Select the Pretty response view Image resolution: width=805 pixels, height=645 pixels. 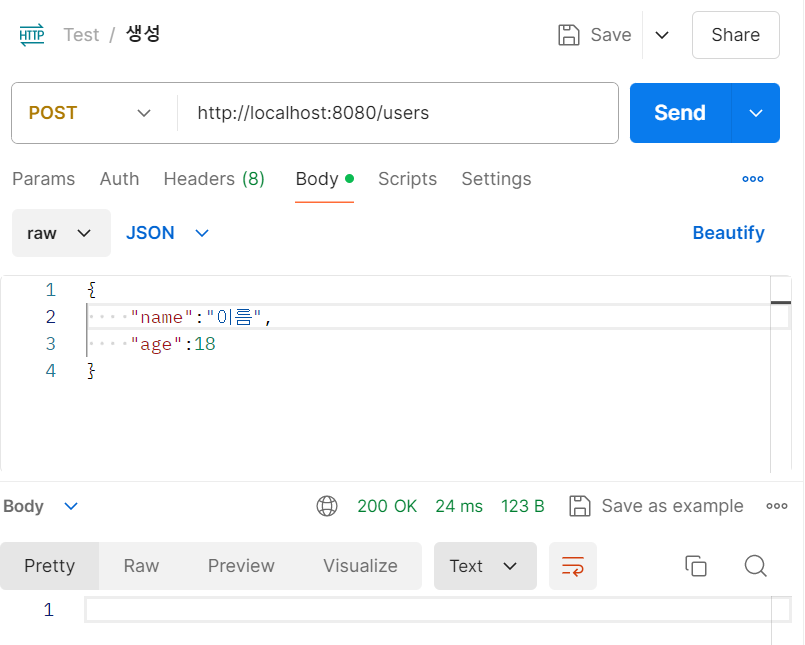click(49, 566)
